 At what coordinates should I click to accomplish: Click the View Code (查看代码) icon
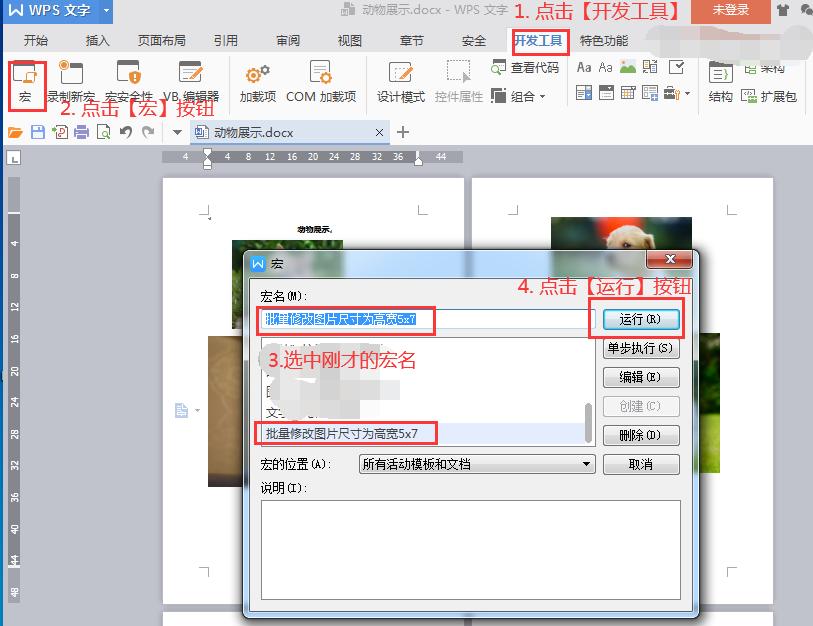click(530, 67)
